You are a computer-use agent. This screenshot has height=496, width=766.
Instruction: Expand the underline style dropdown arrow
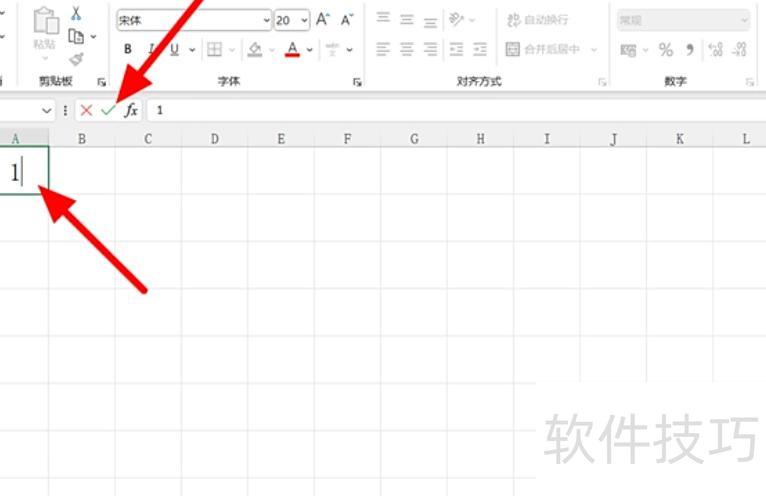pos(192,49)
